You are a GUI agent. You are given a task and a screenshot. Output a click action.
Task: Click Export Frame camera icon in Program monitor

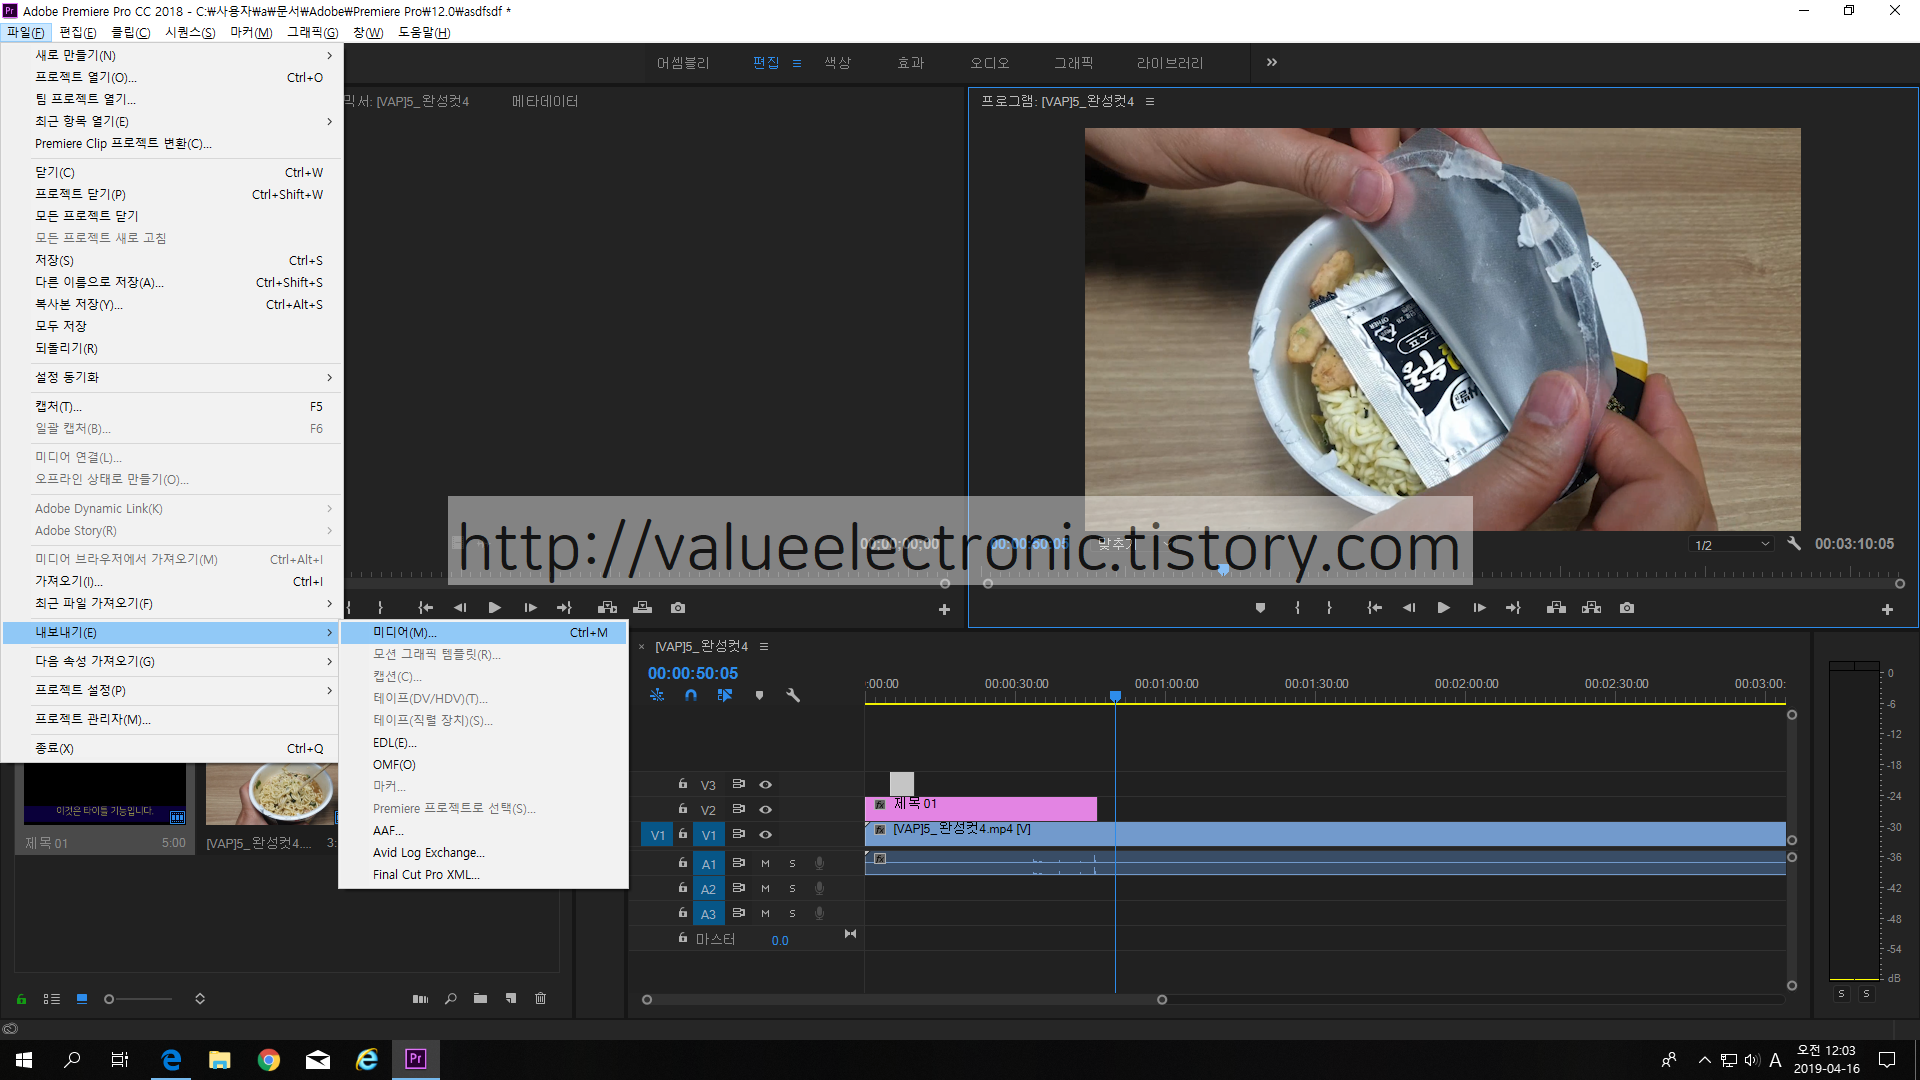pyautogui.click(x=1627, y=608)
